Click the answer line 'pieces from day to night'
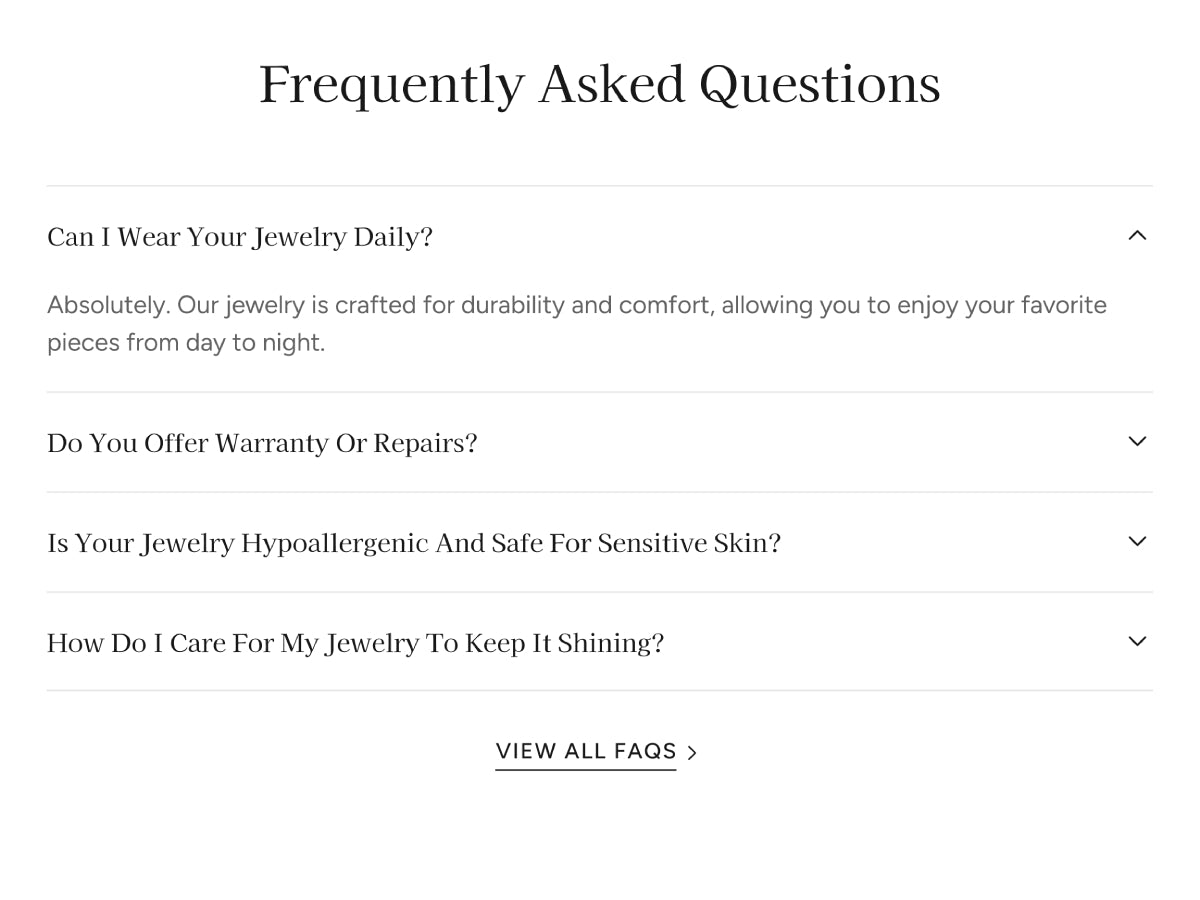 pos(186,343)
